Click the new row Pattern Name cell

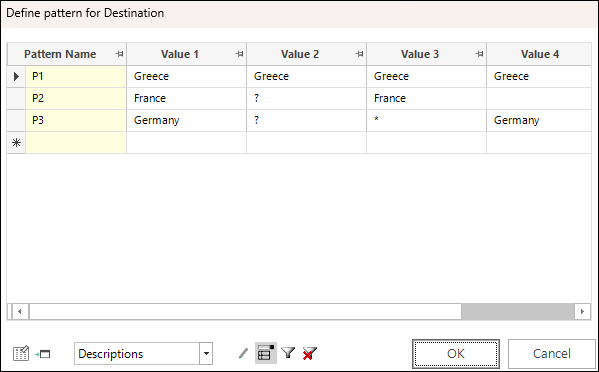[76, 143]
